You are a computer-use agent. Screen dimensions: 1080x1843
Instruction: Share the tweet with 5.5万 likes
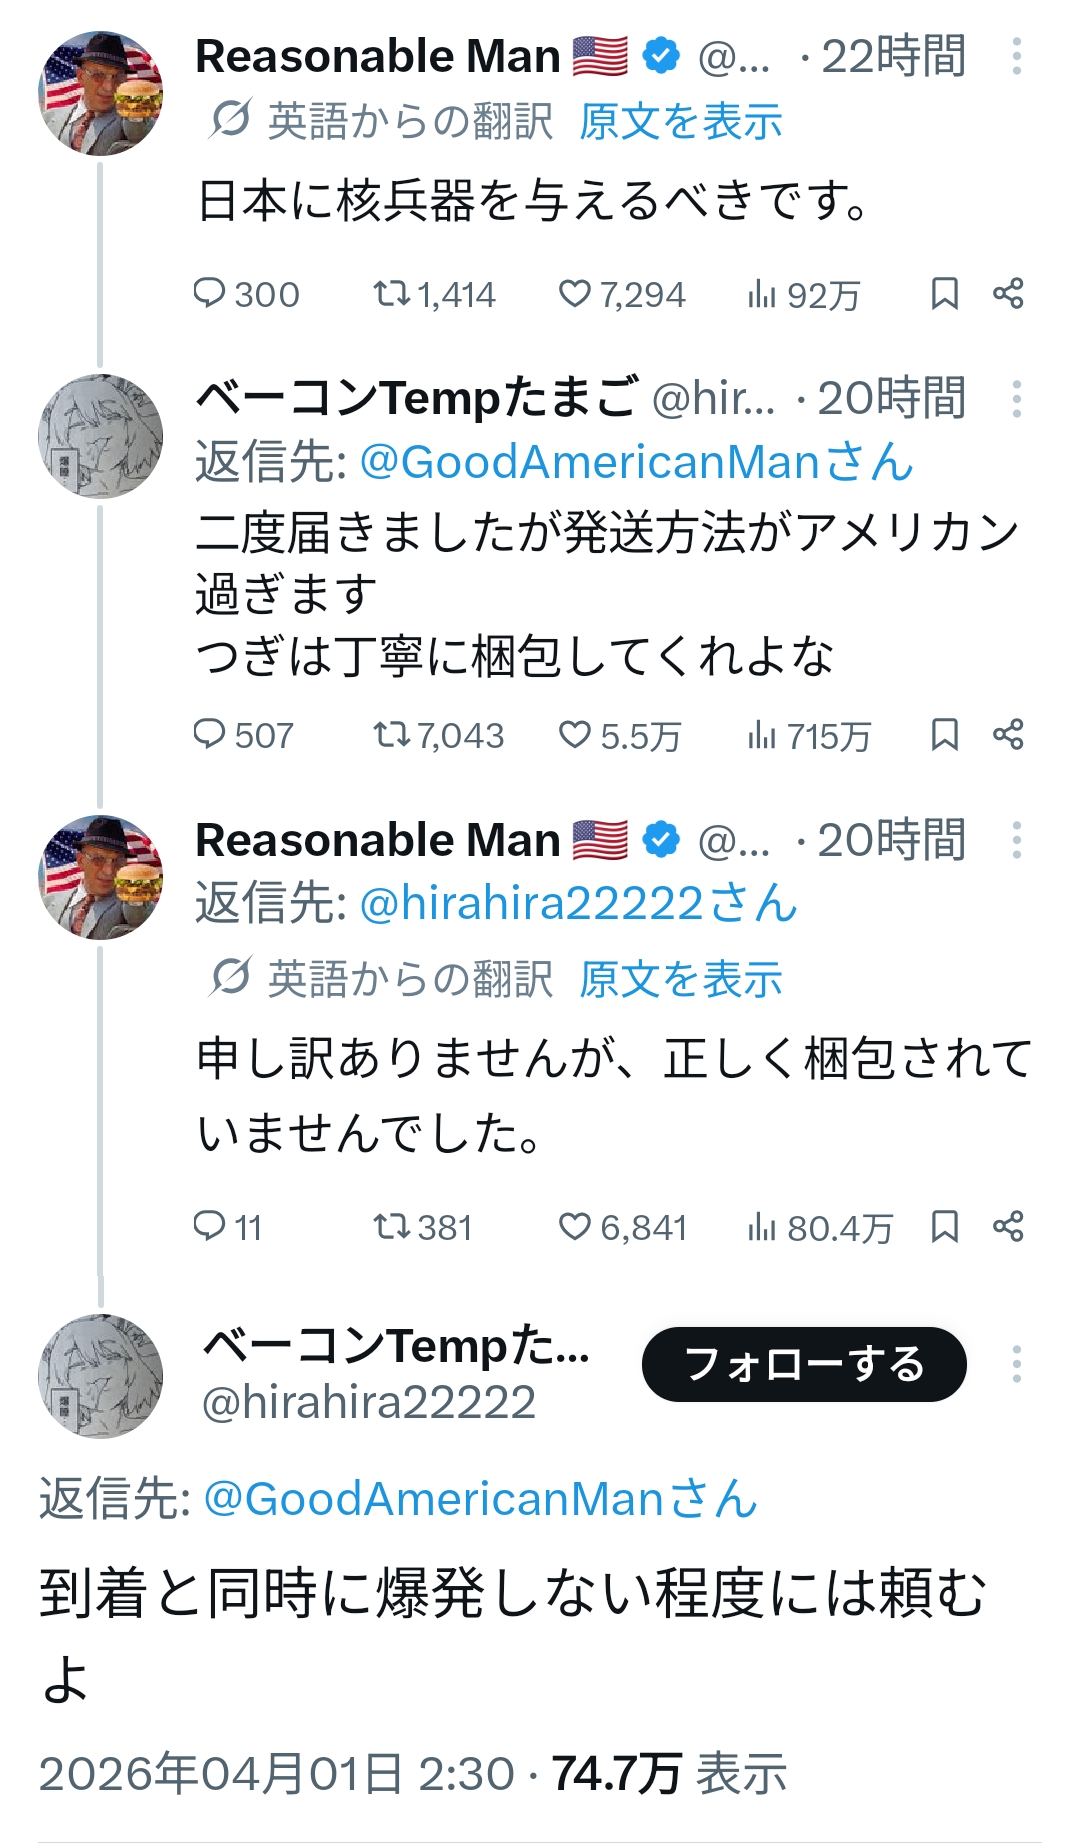1008,735
